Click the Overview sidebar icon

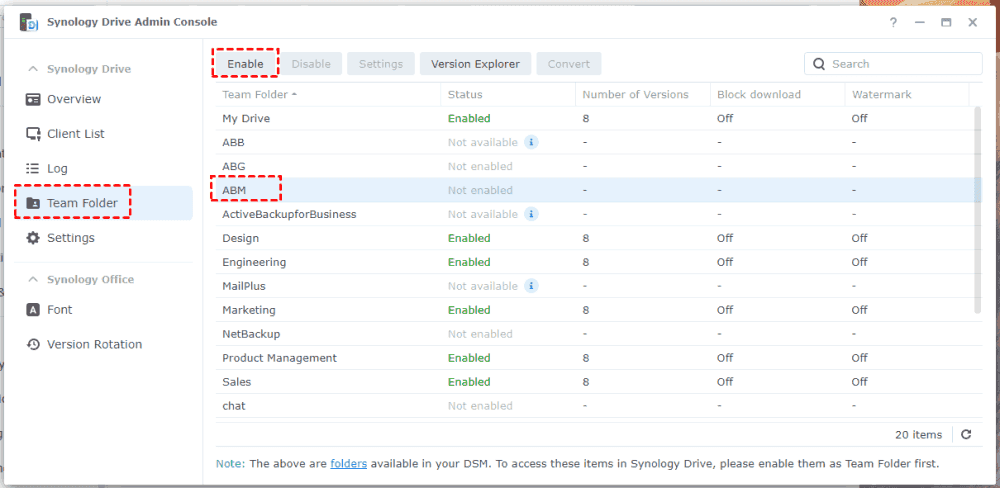coord(33,100)
